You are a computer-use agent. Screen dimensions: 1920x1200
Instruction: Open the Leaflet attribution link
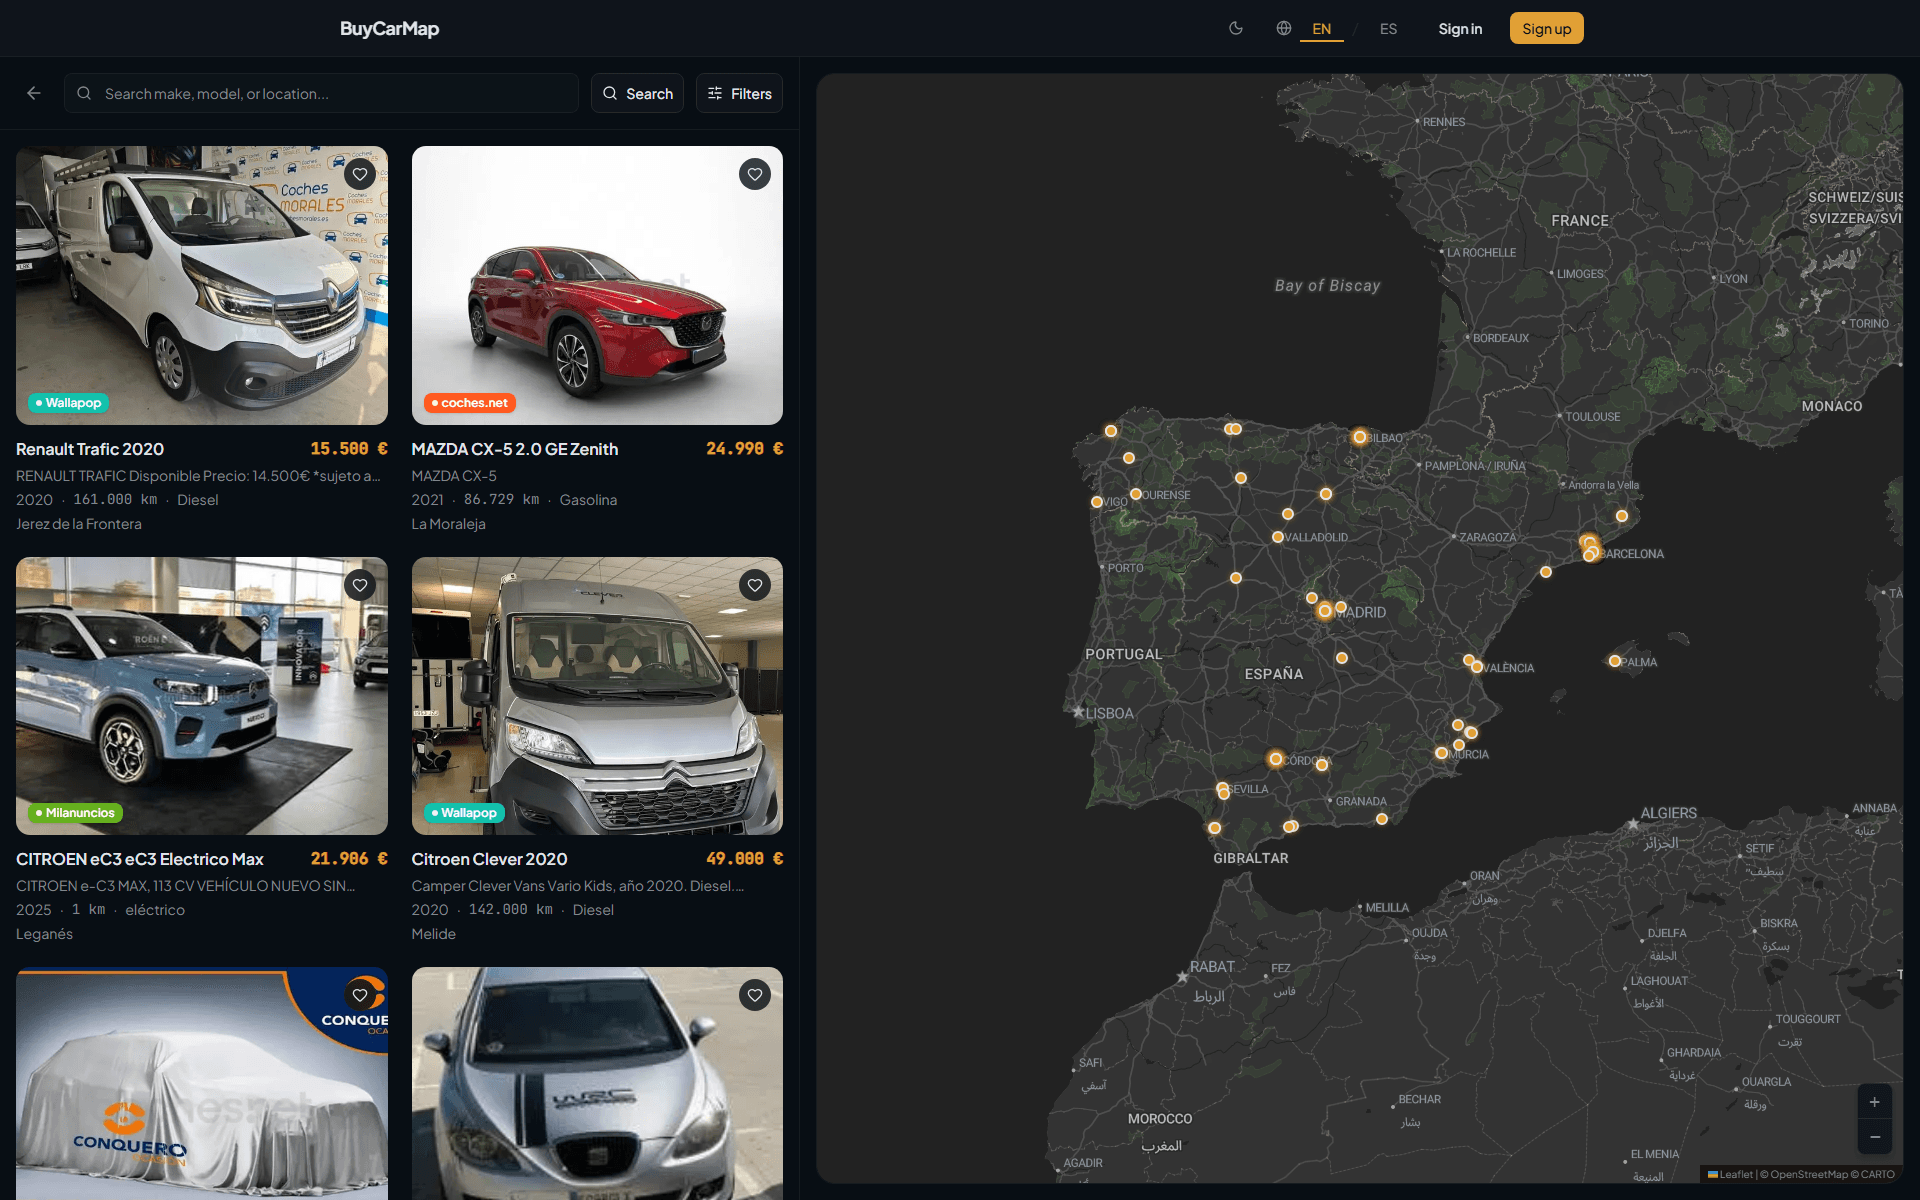[x=1730, y=1174]
